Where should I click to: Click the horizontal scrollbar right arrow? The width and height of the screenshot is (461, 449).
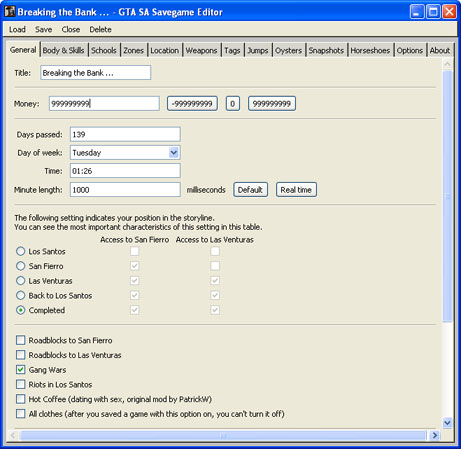[434, 435]
